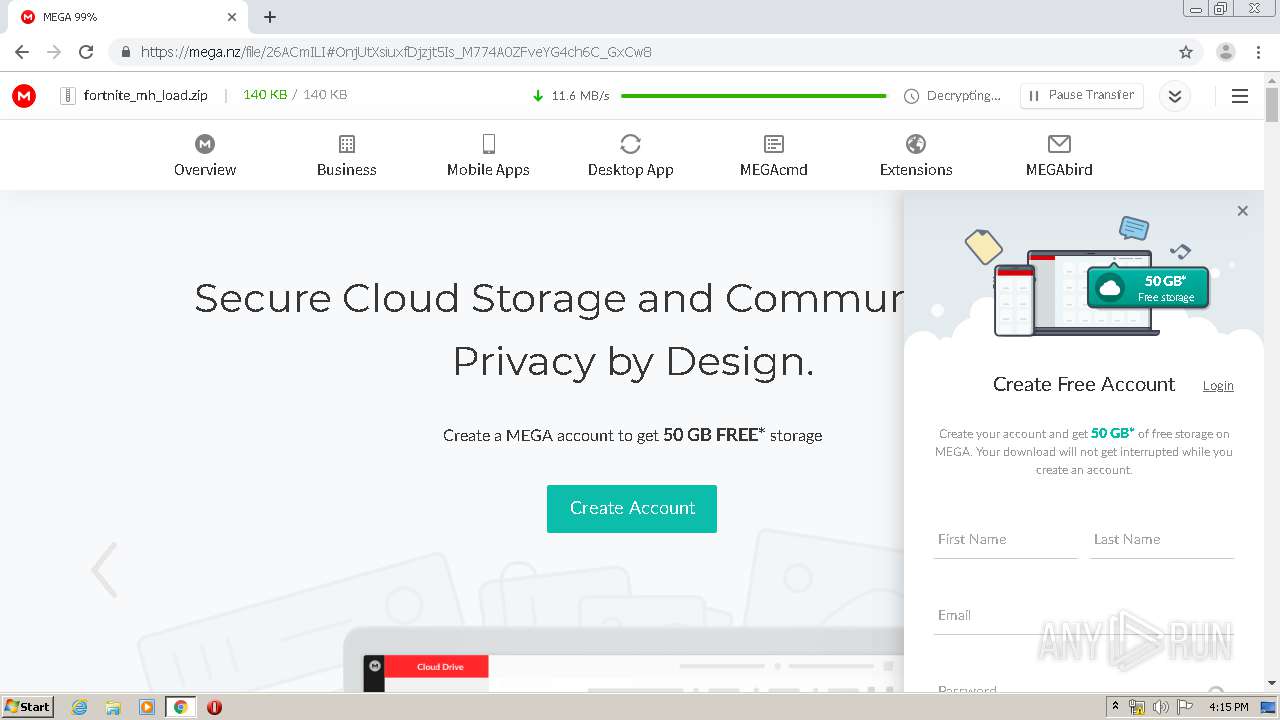Open red Opera icon in taskbar

click(x=214, y=707)
